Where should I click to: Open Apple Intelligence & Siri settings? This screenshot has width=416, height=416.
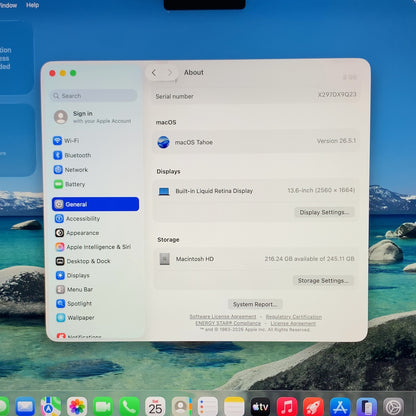tap(93, 247)
